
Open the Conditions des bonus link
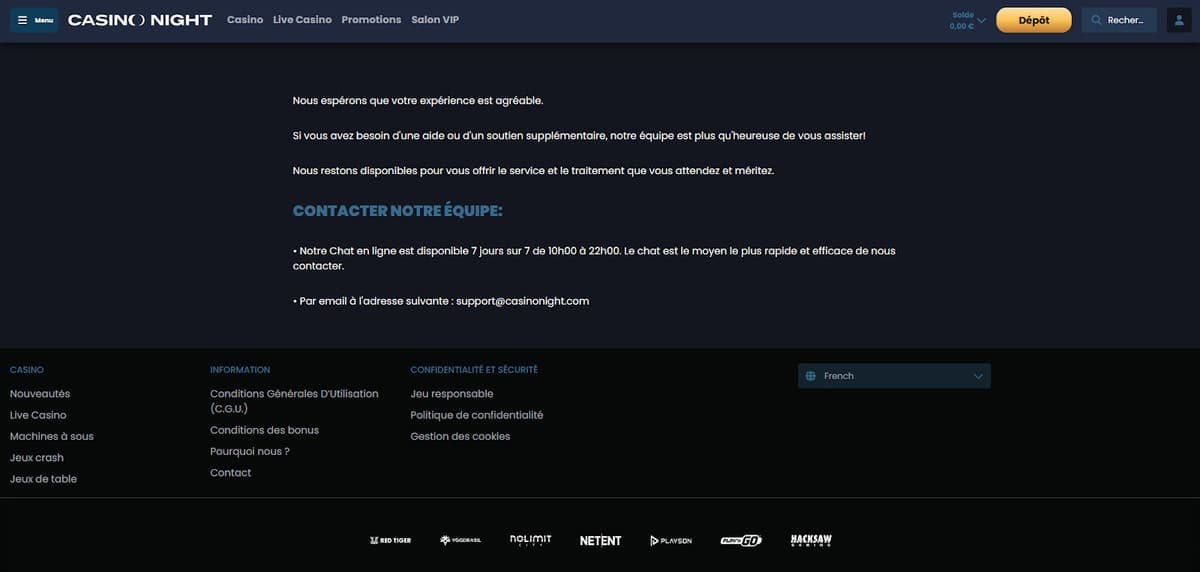pyautogui.click(x=264, y=430)
